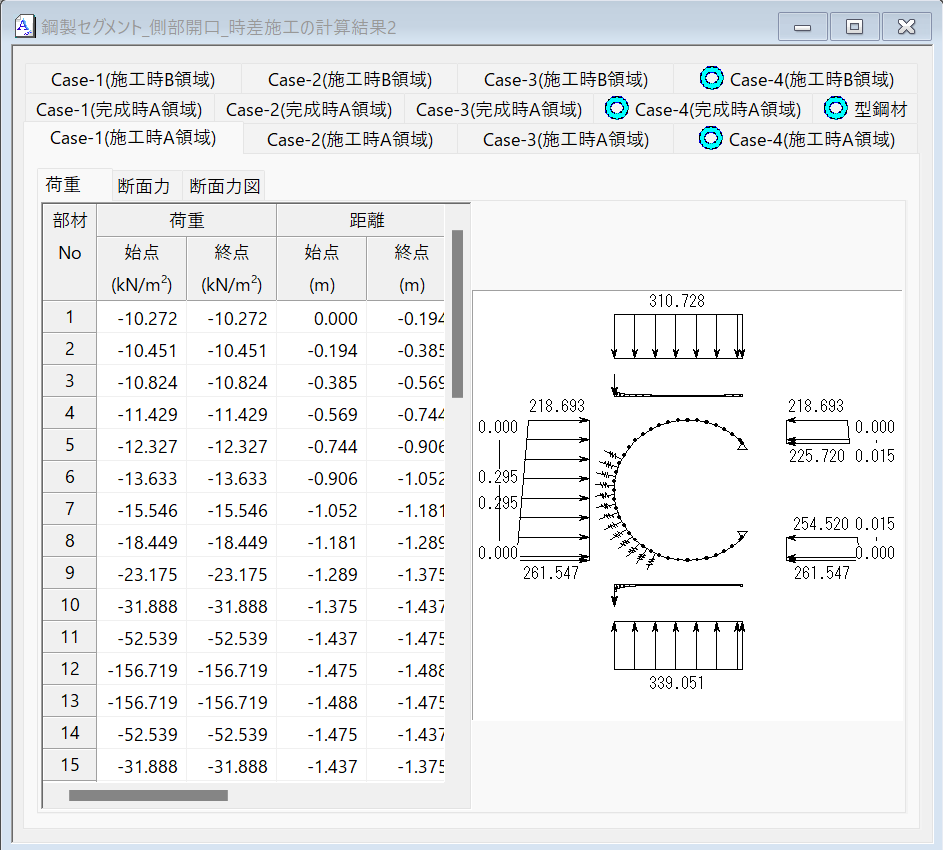This screenshot has width=943, height=850.
Task: Select the Case-1(完成時A領域) tab
Action: 119,109
